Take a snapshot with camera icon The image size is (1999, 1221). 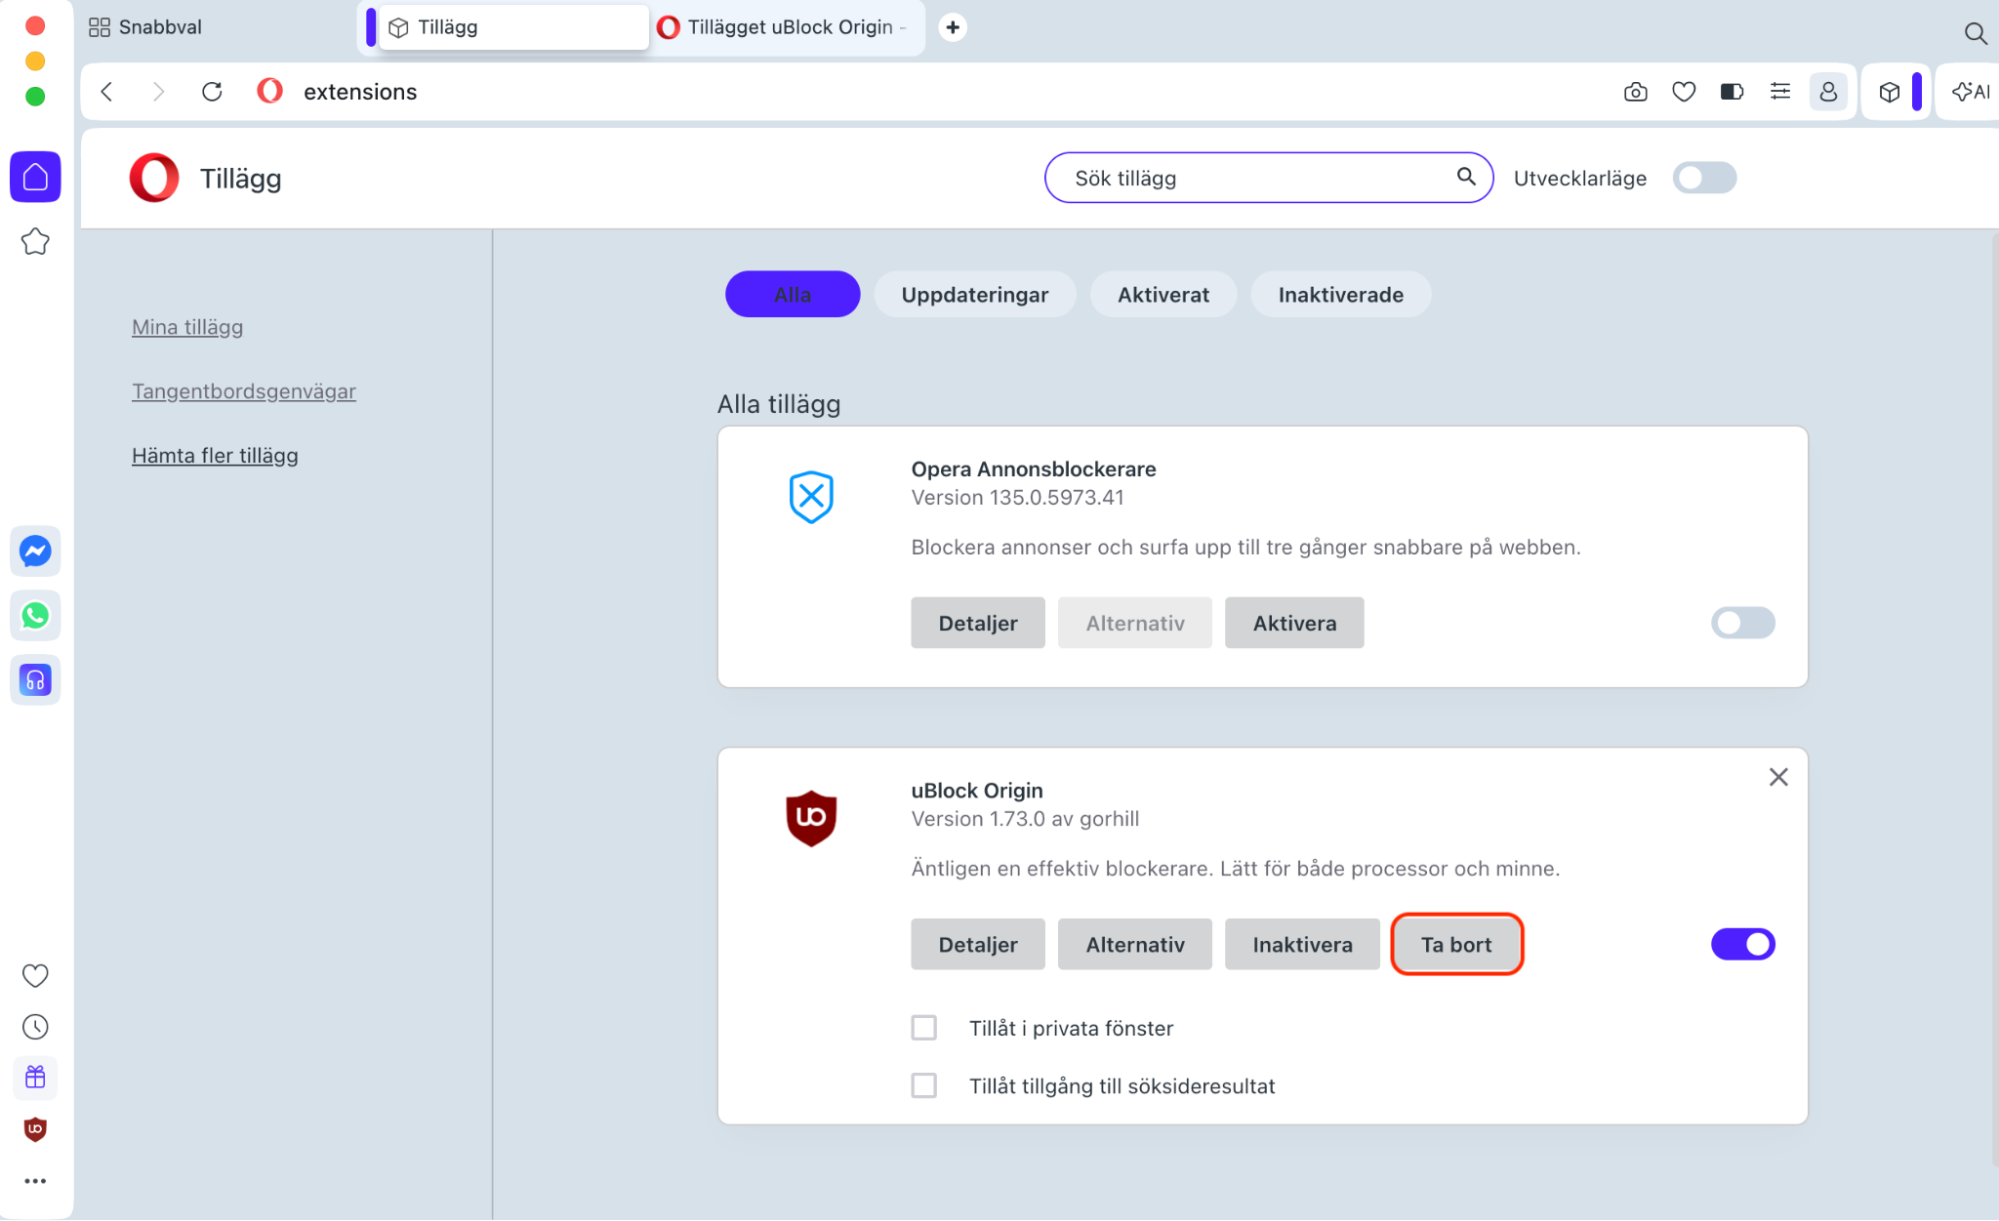(1635, 92)
